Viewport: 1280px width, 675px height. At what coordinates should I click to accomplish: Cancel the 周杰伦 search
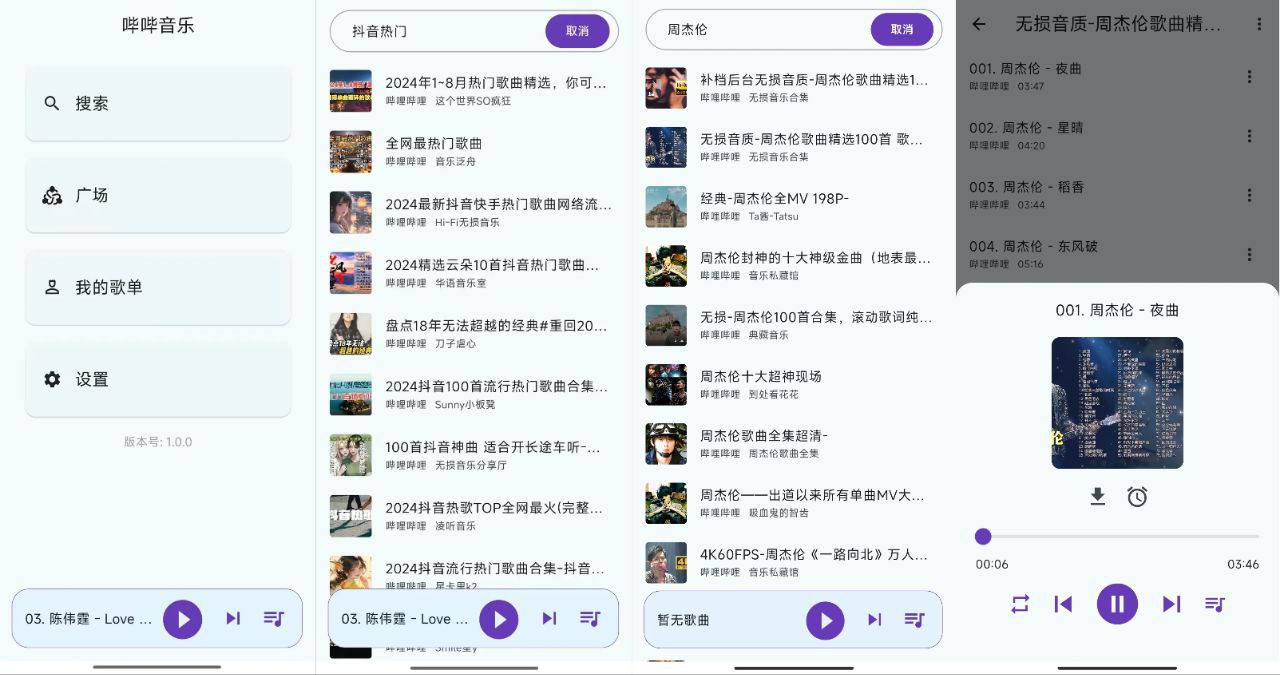tap(902, 30)
